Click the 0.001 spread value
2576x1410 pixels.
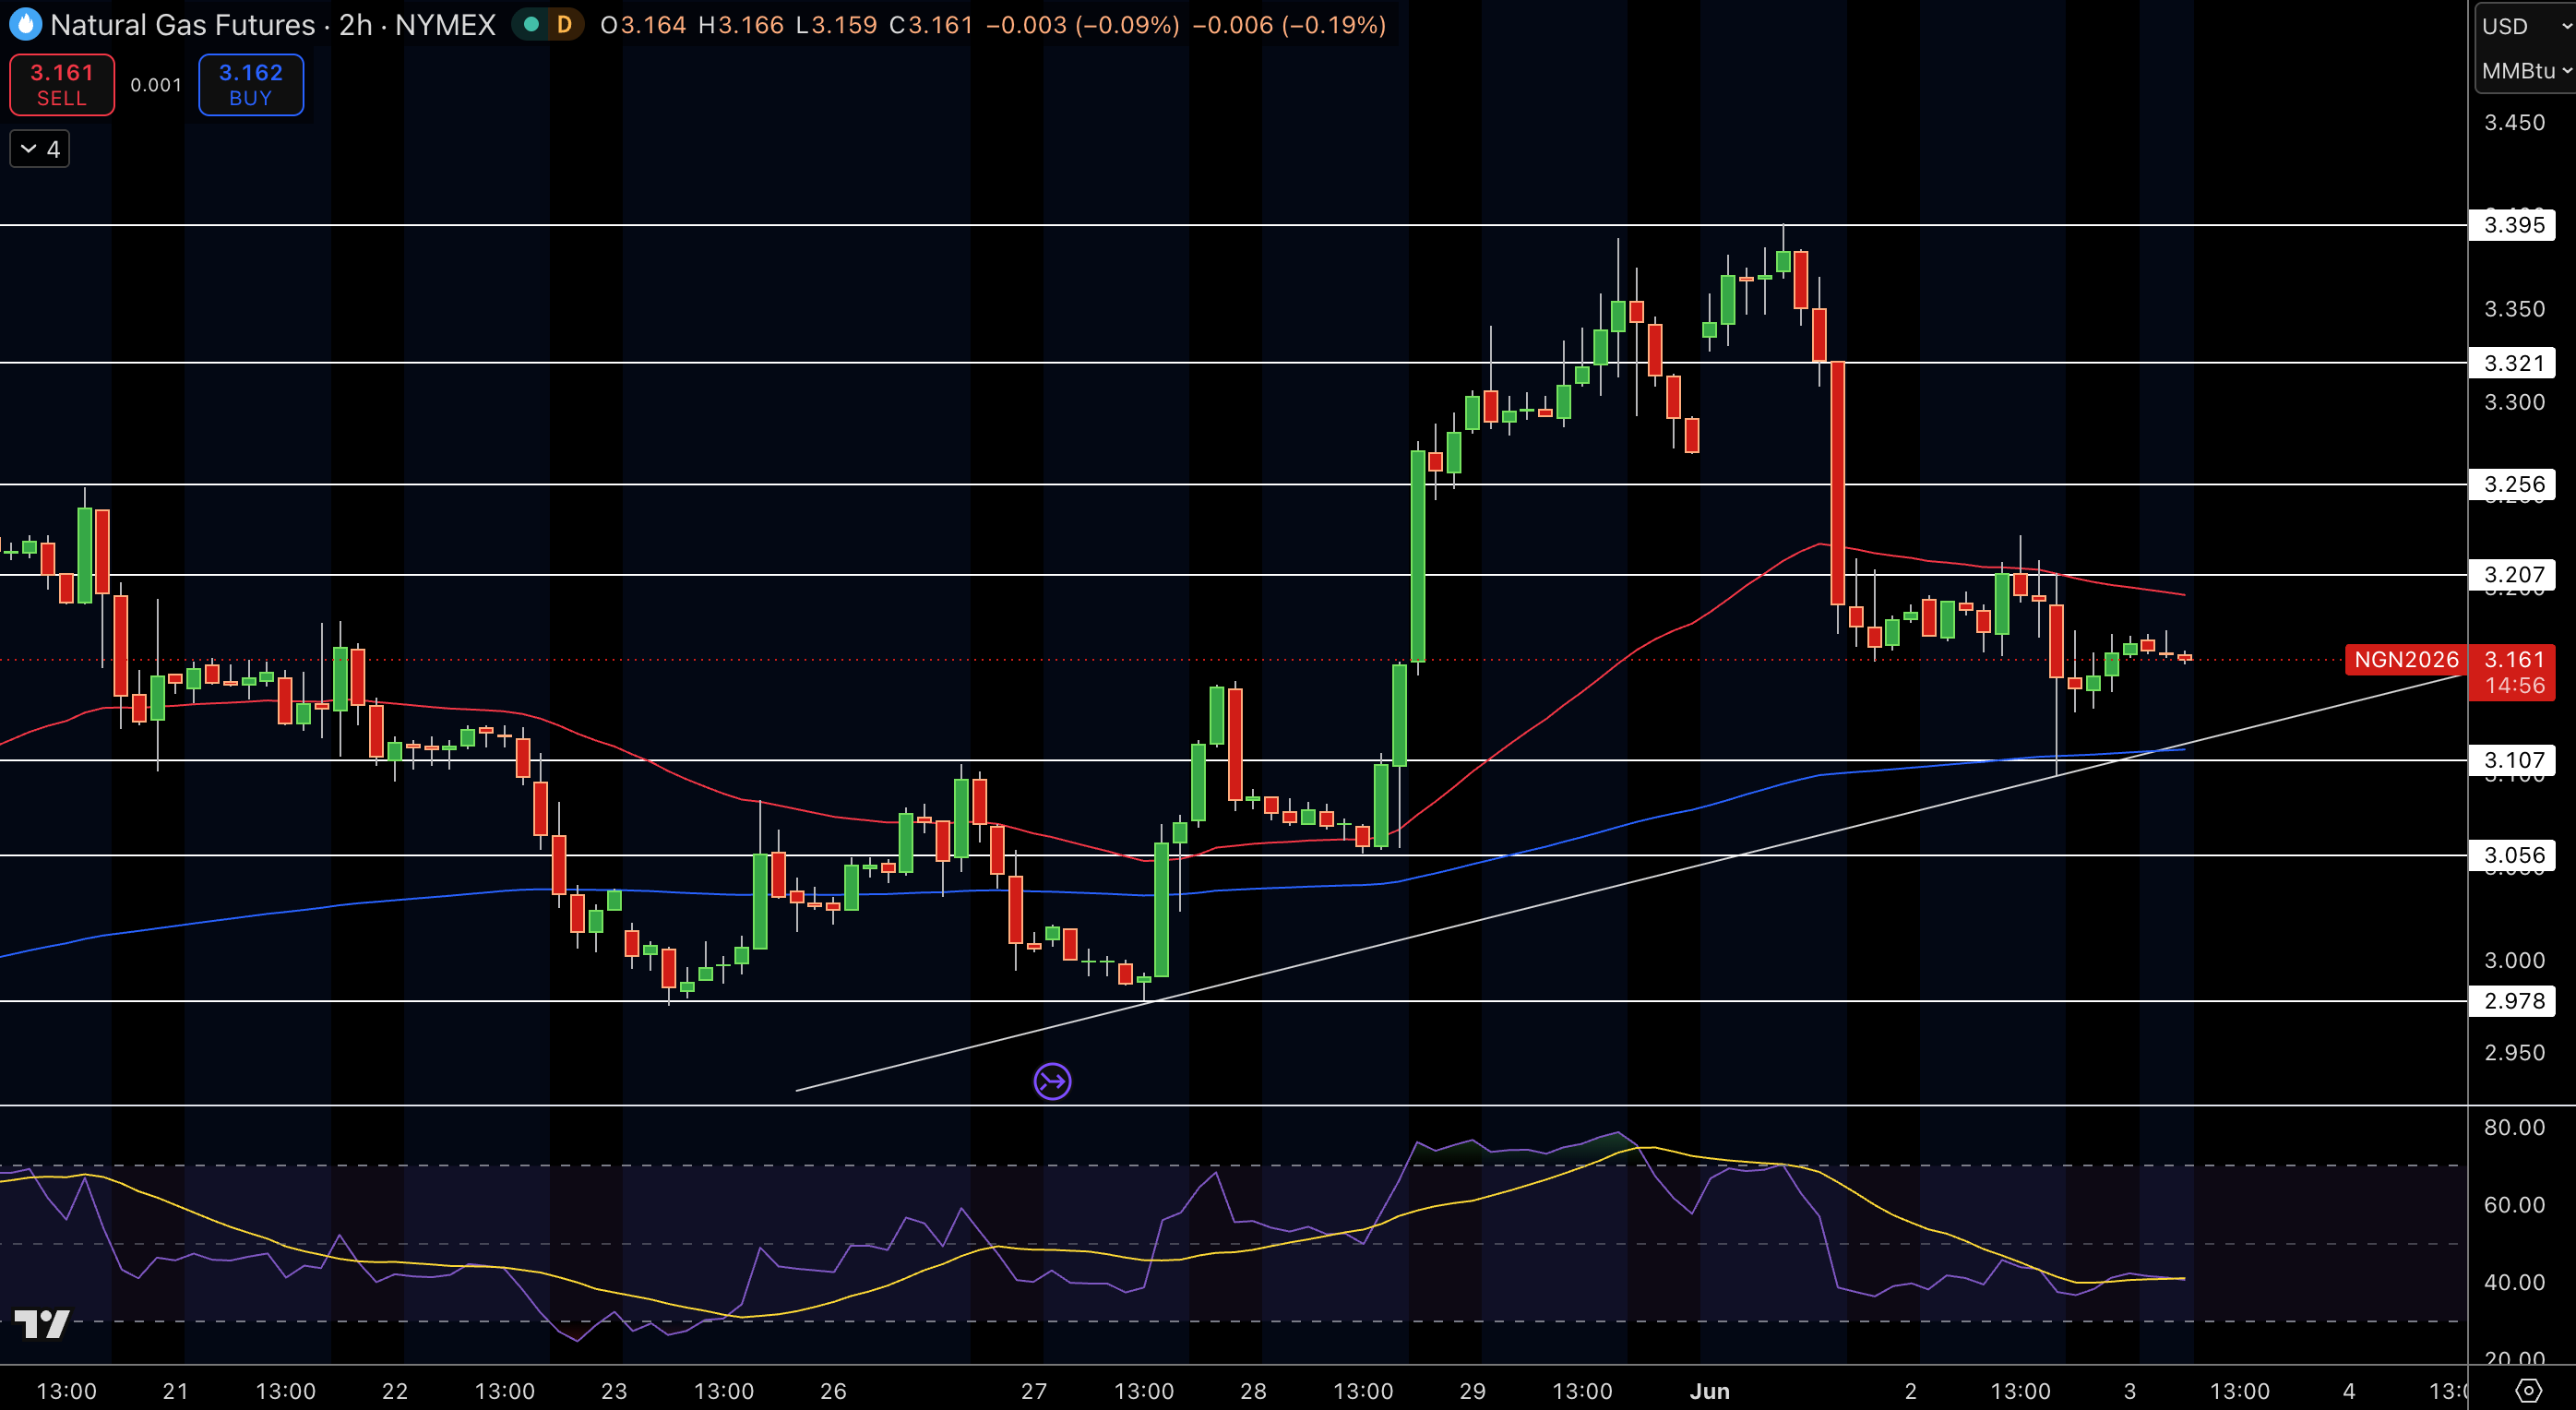[x=156, y=85]
